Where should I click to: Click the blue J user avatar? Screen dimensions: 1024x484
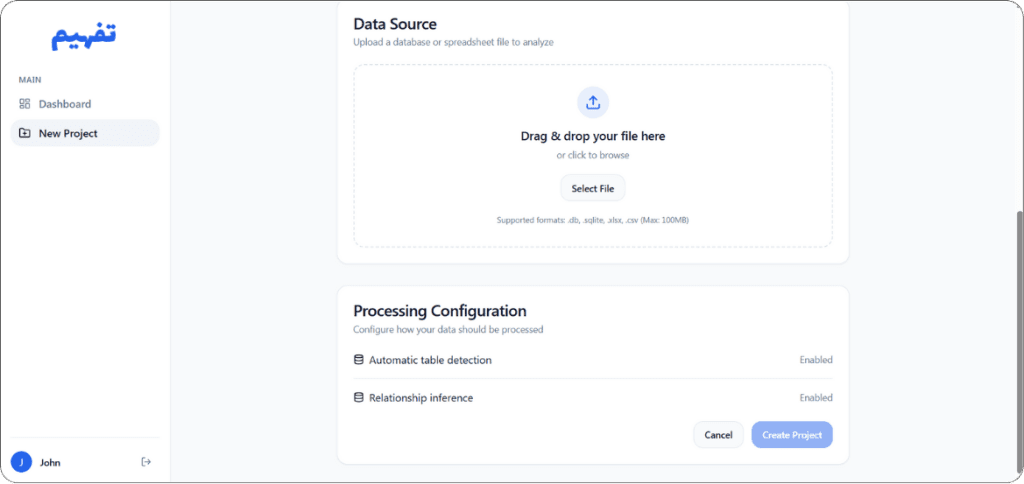tap(22, 462)
